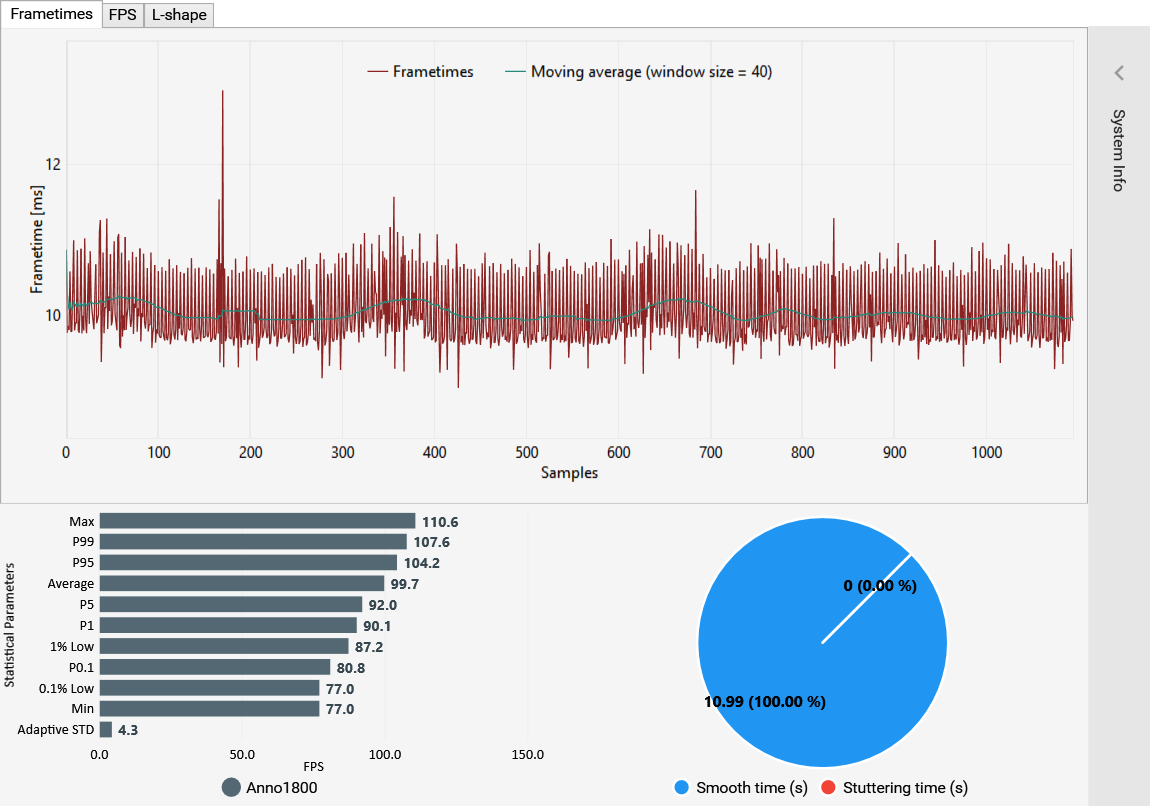Click the P95 bar showing 104.2
Screen dimensions: 1150x806
tap(249, 563)
